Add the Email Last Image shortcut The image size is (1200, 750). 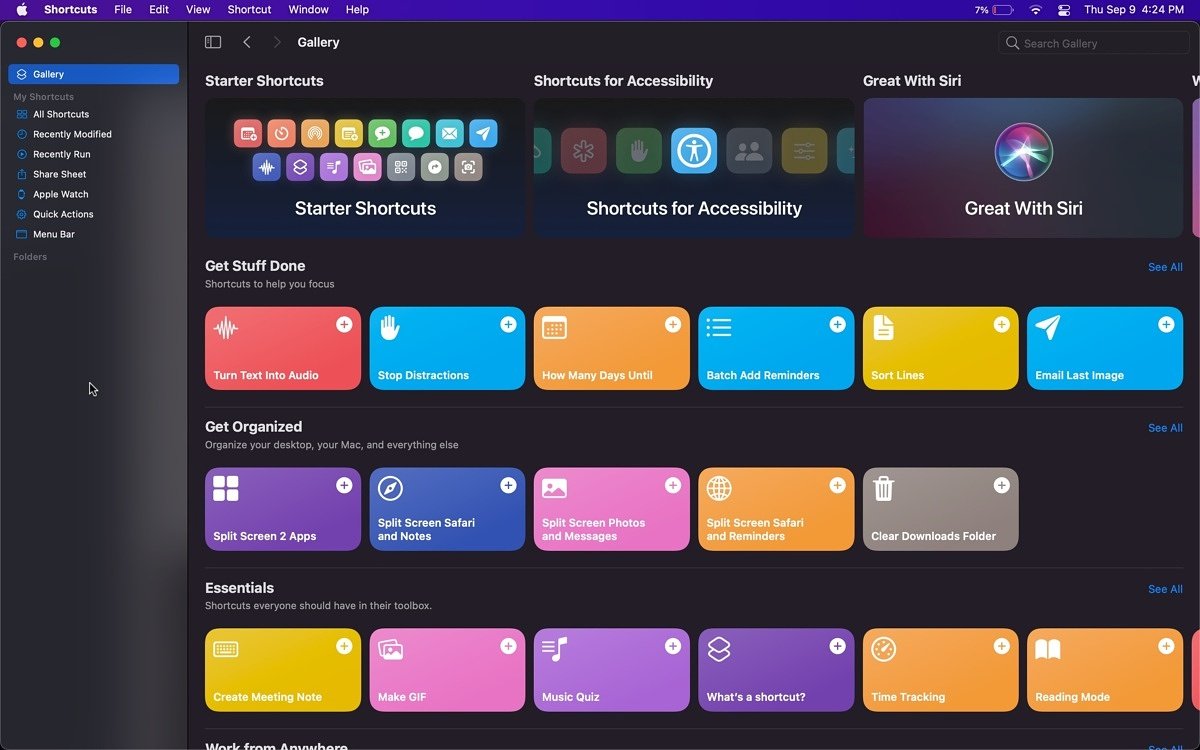click(1166, 324)
